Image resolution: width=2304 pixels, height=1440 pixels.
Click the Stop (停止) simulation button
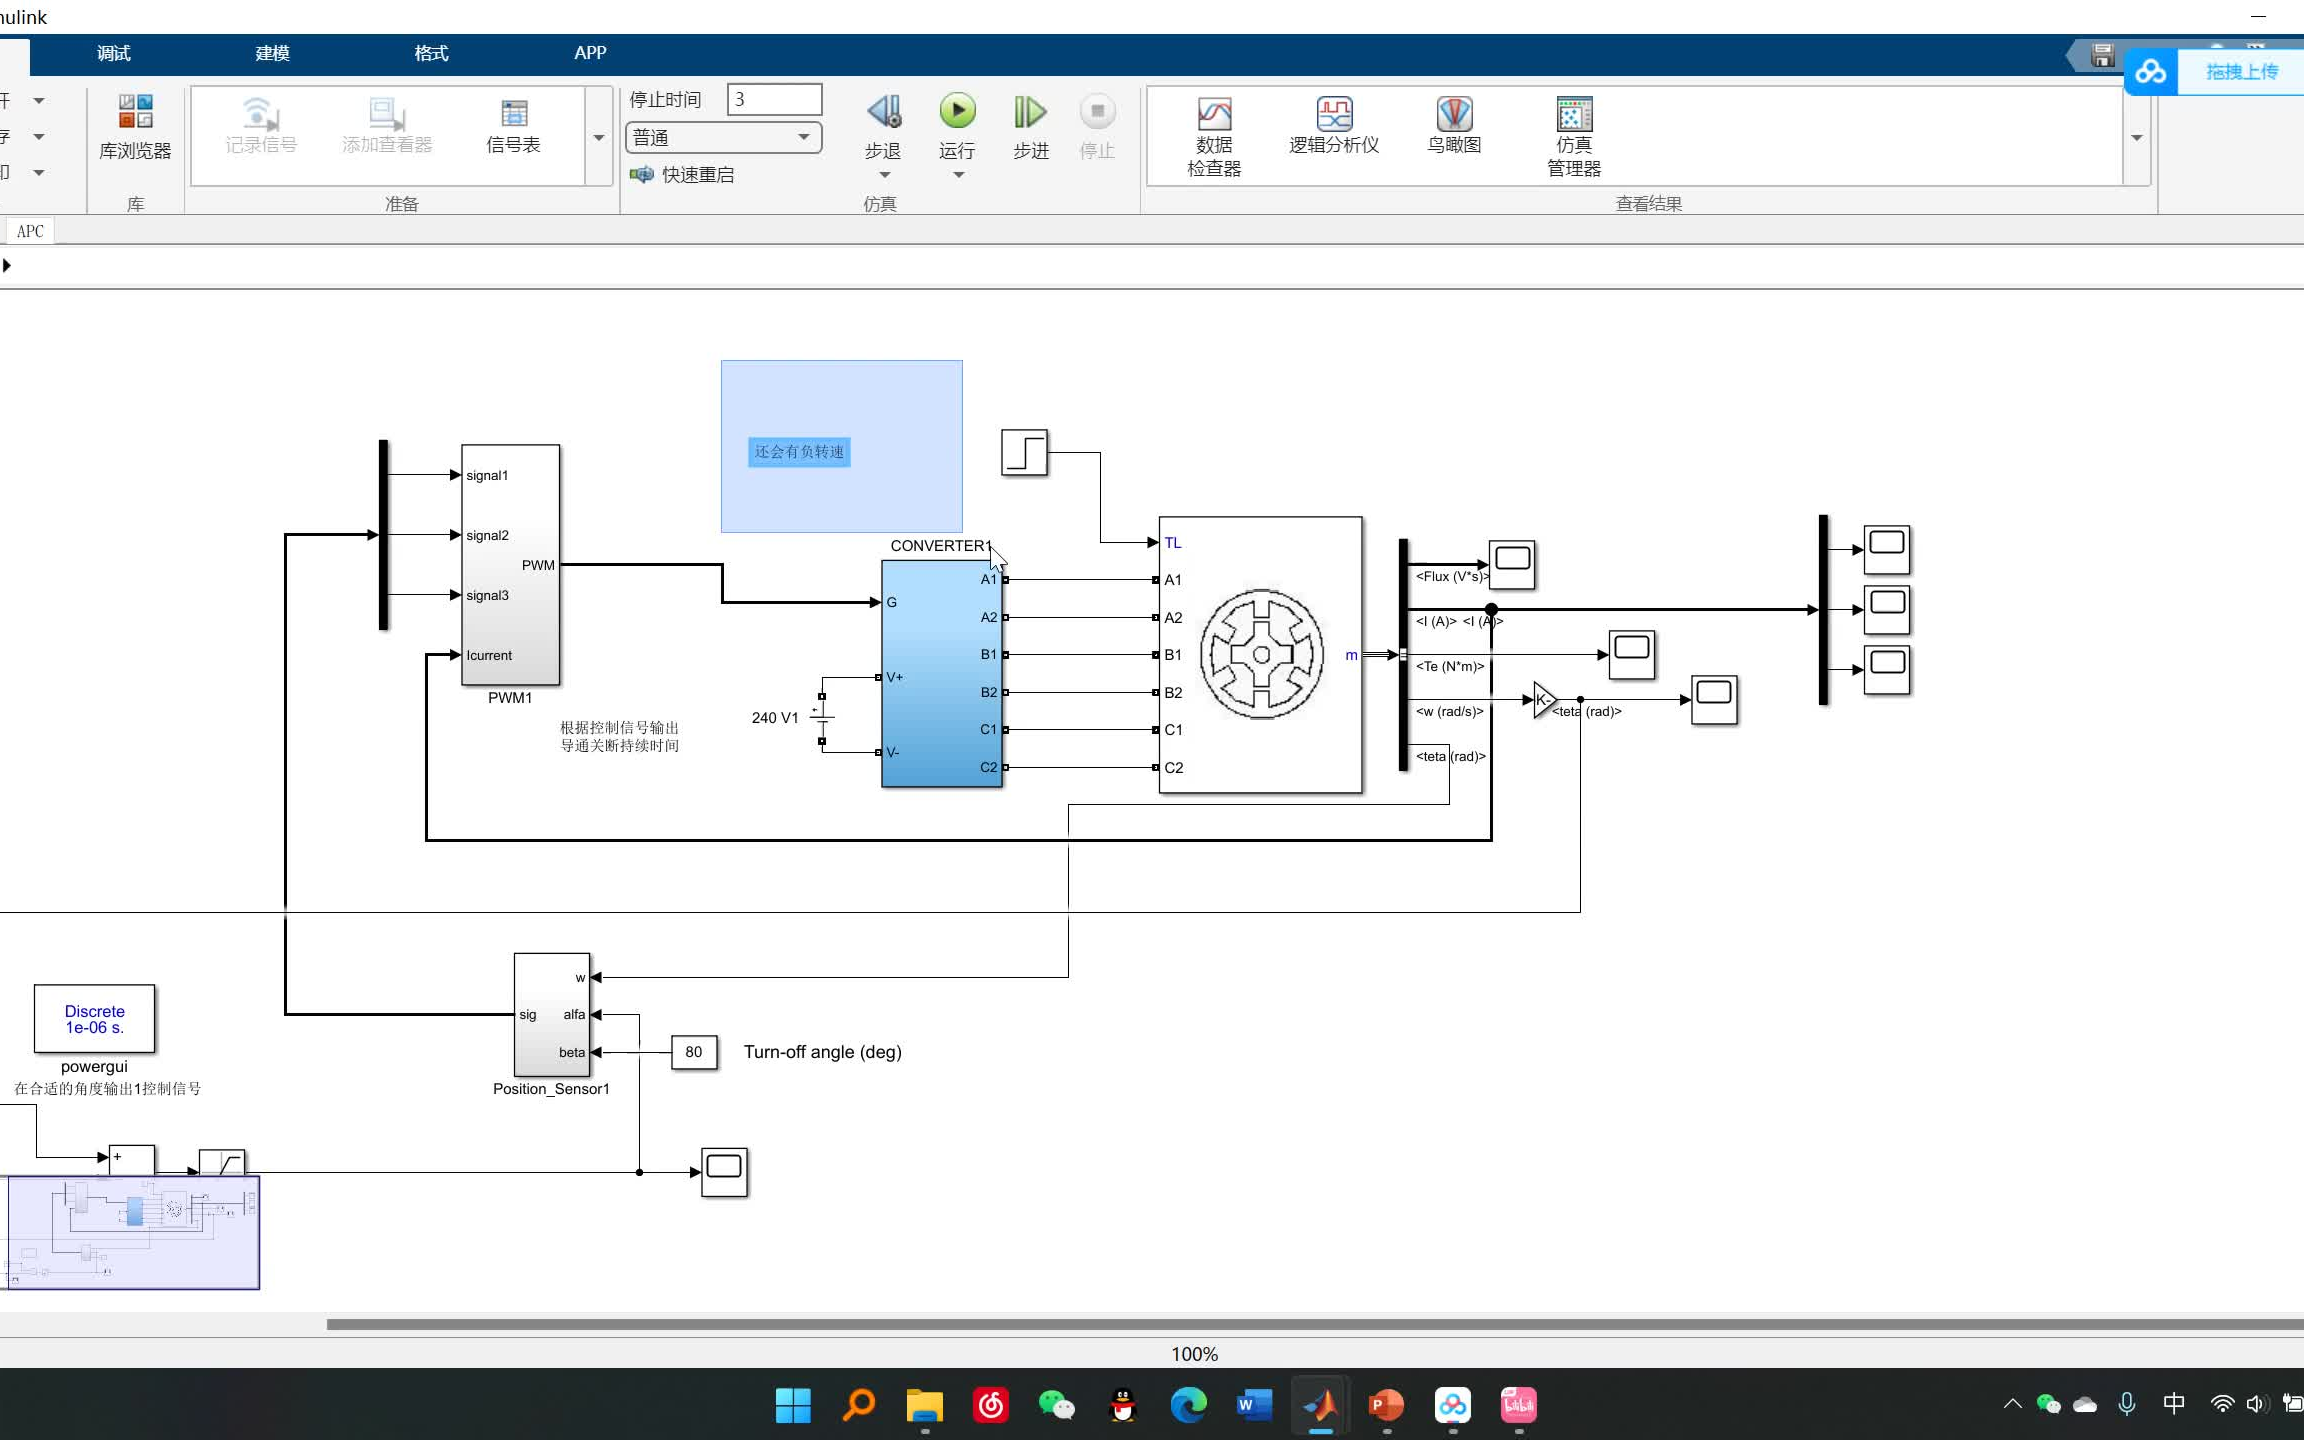tap(1097, 127)
